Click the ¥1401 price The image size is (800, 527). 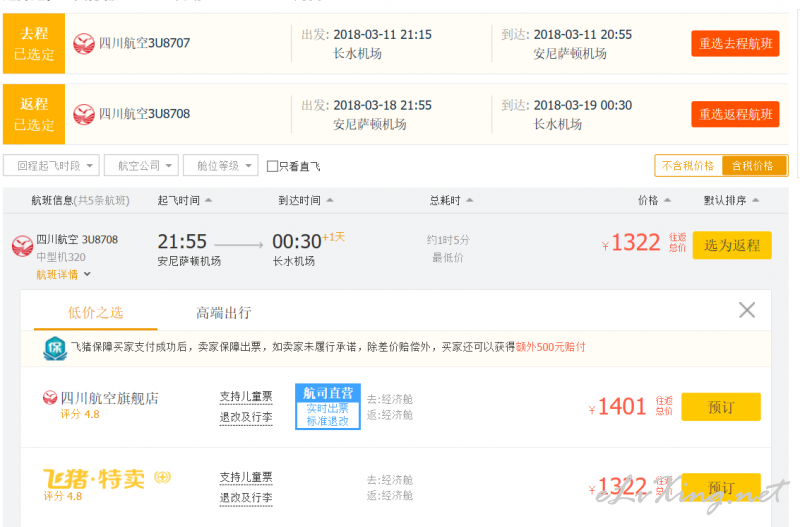617,407
